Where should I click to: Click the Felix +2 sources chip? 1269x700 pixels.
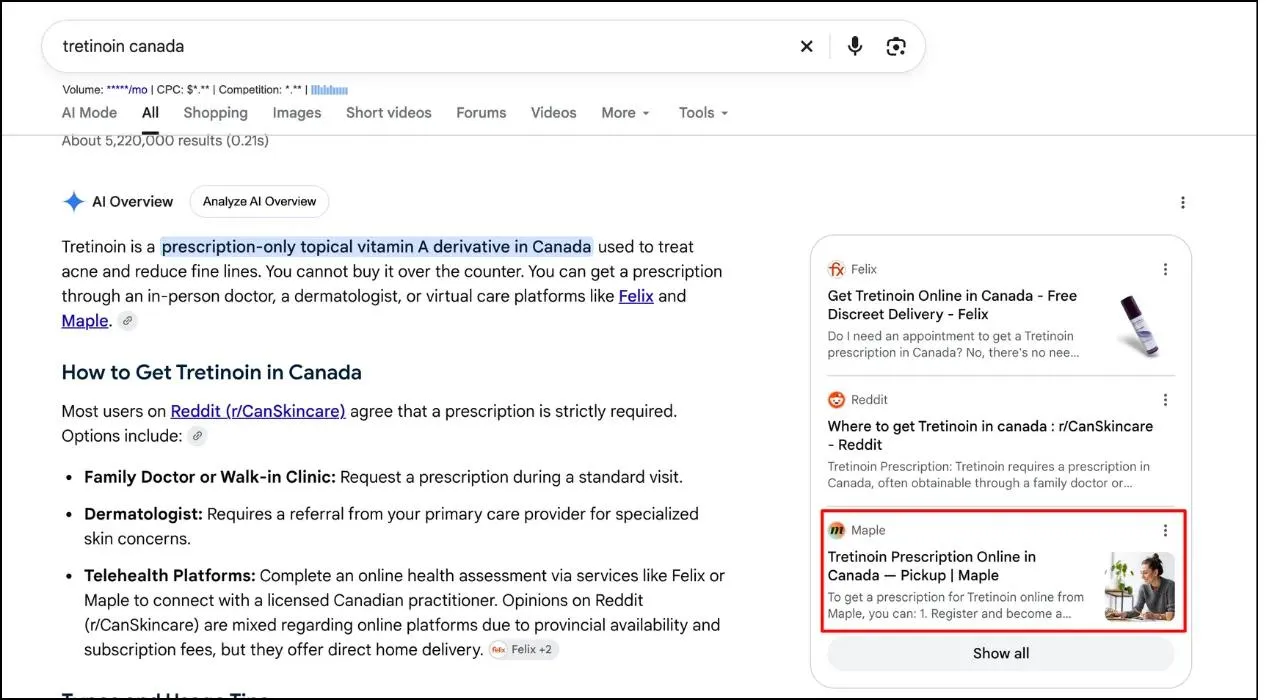(x=523, y=650)
